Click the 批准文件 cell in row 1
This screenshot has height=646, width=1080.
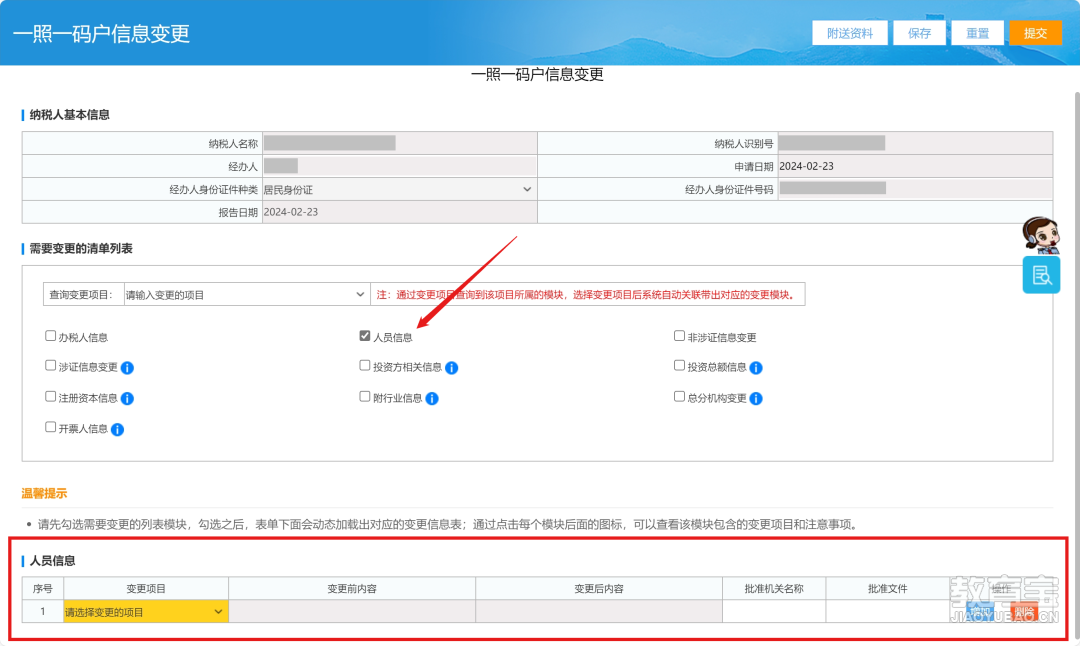(887, 612)
